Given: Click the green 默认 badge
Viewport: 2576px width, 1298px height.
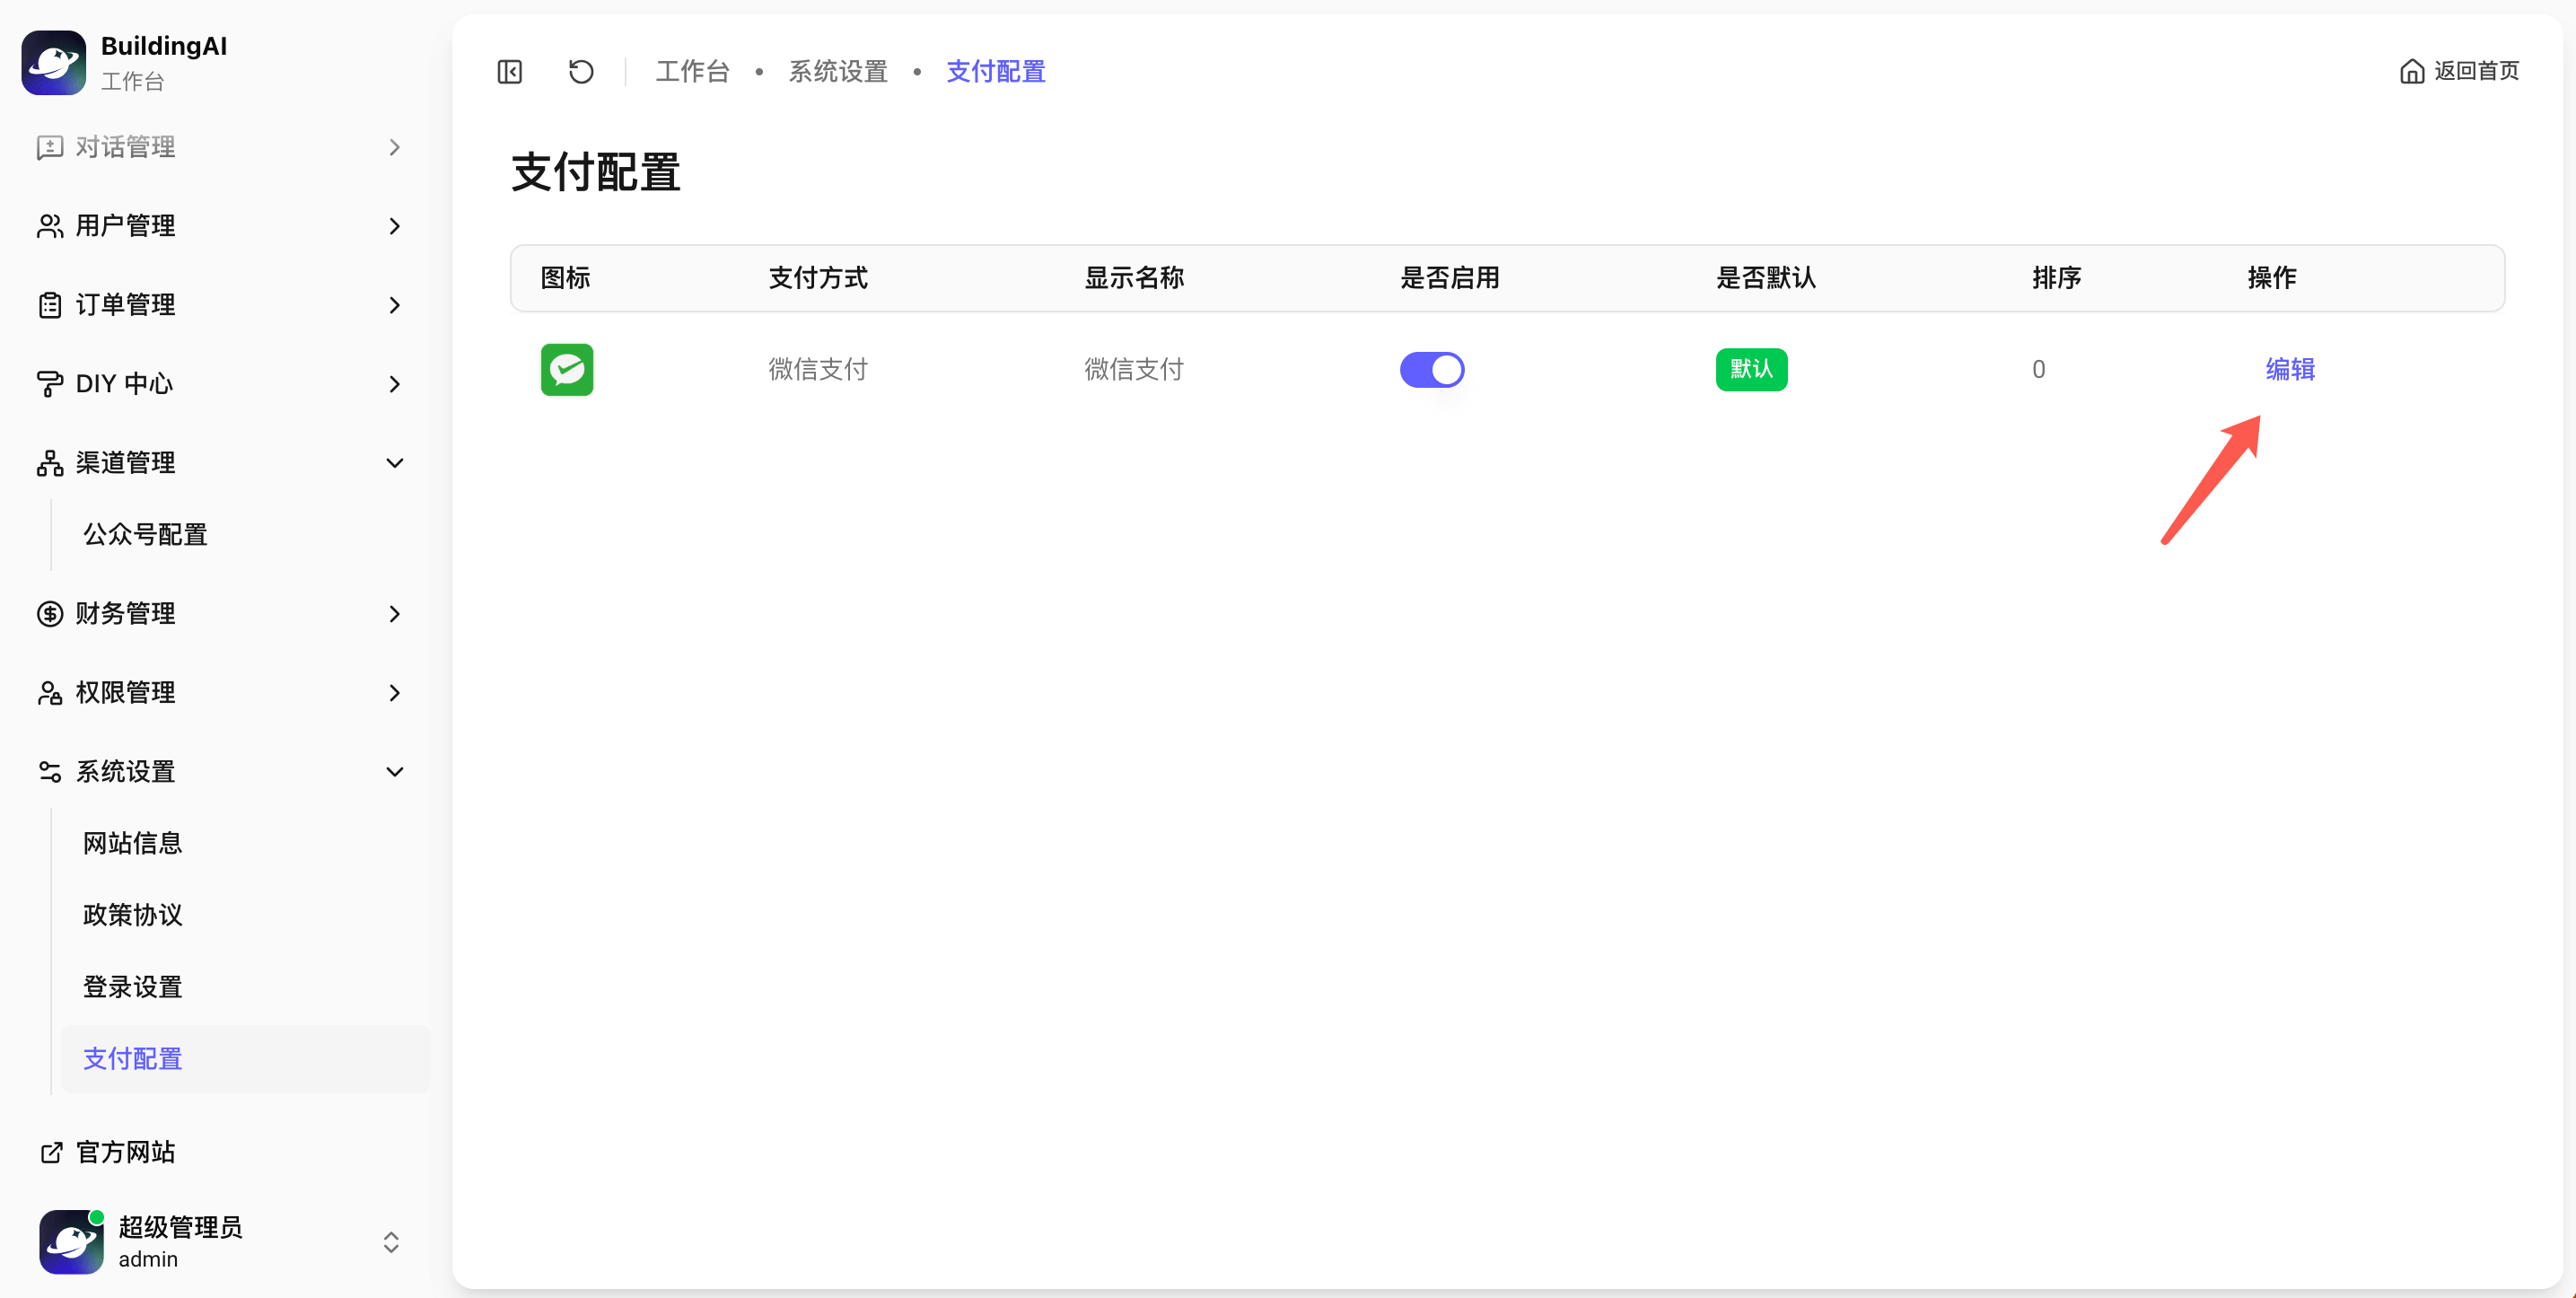Looking at the screenshot, I should pos(1751,370).
